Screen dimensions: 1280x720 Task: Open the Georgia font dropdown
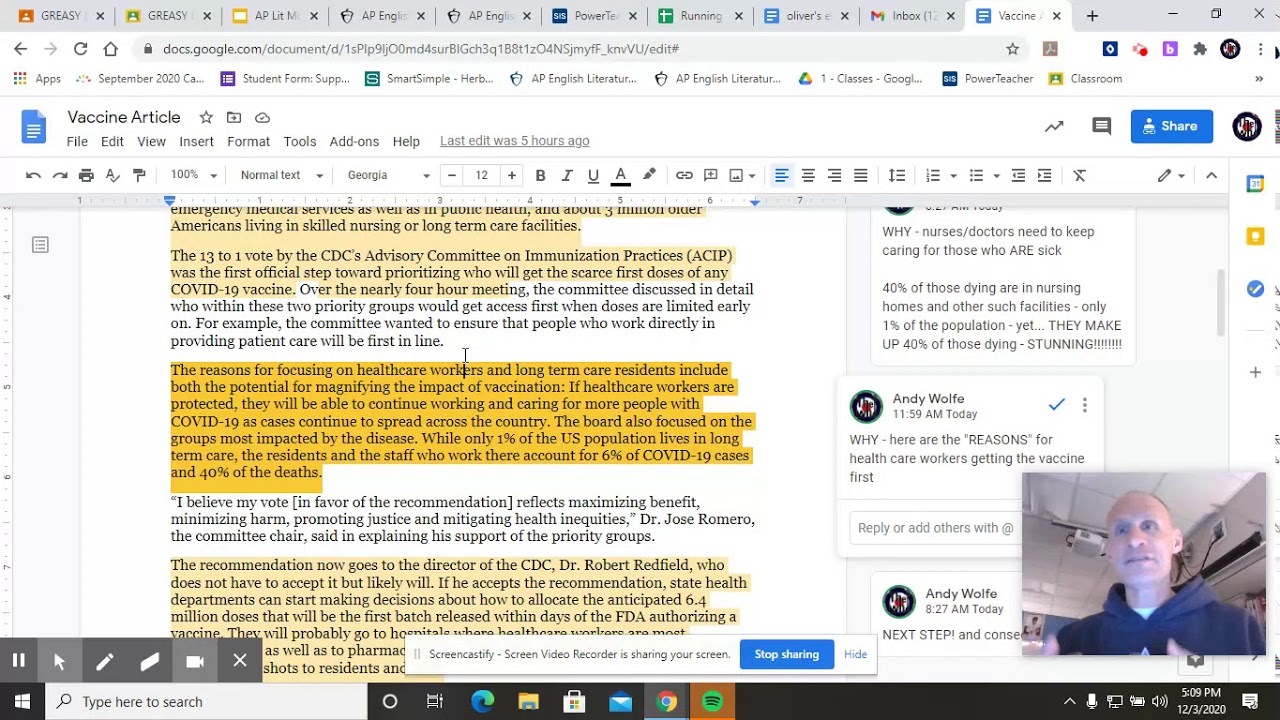click(388, 175)
